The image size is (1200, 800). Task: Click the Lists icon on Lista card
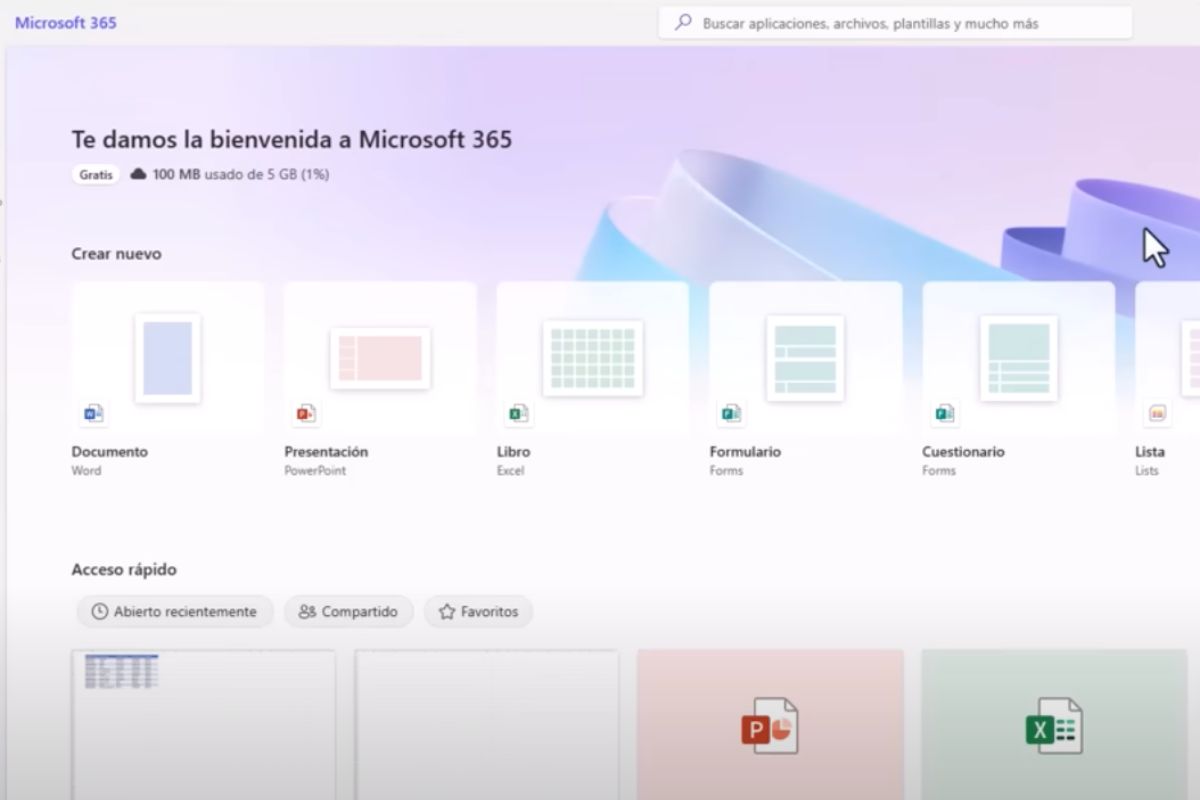(x=1157, y=413)
